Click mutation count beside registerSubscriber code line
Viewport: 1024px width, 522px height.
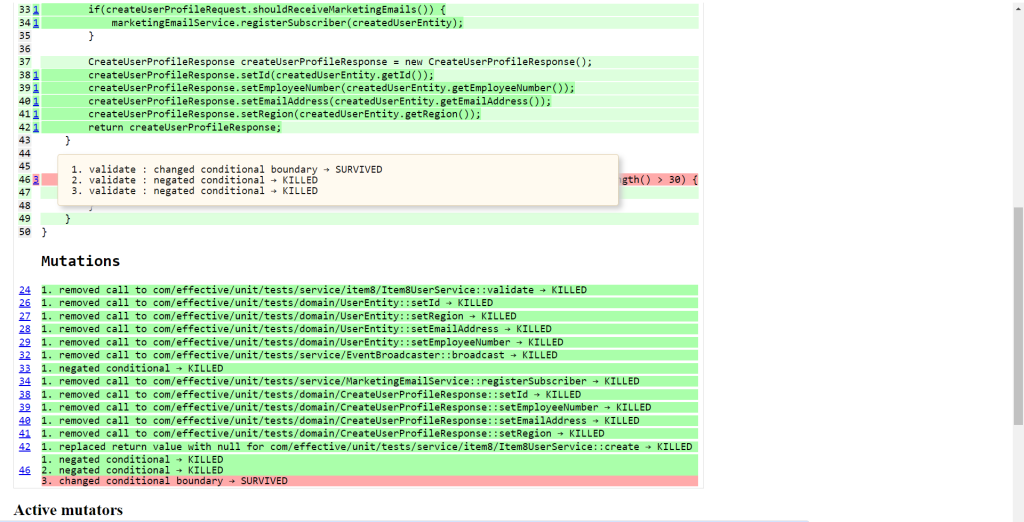tap(36, 22)
